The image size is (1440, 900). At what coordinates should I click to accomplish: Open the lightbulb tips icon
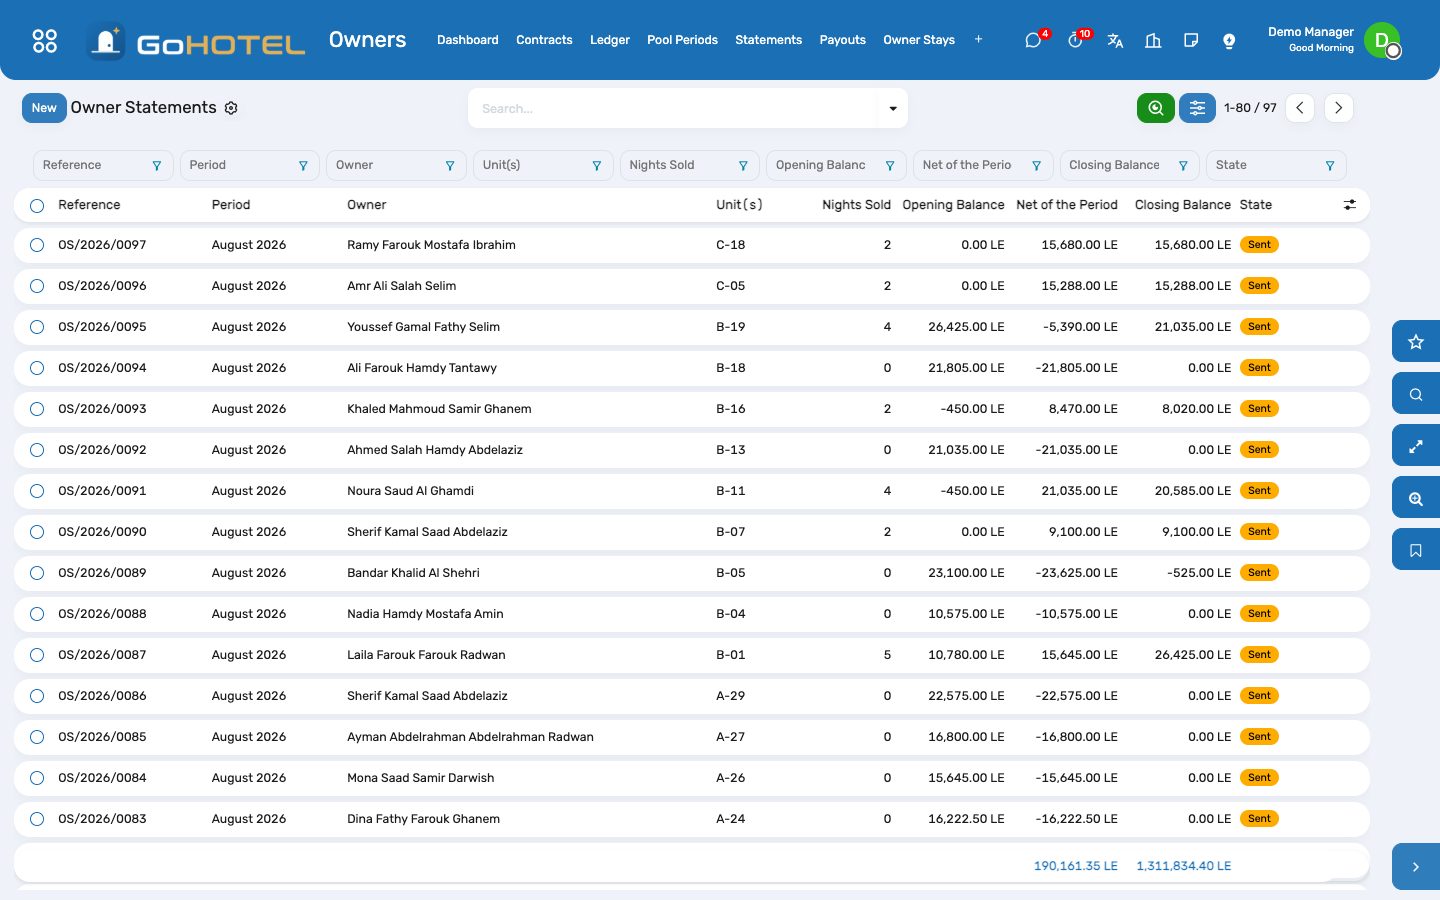1229,40
